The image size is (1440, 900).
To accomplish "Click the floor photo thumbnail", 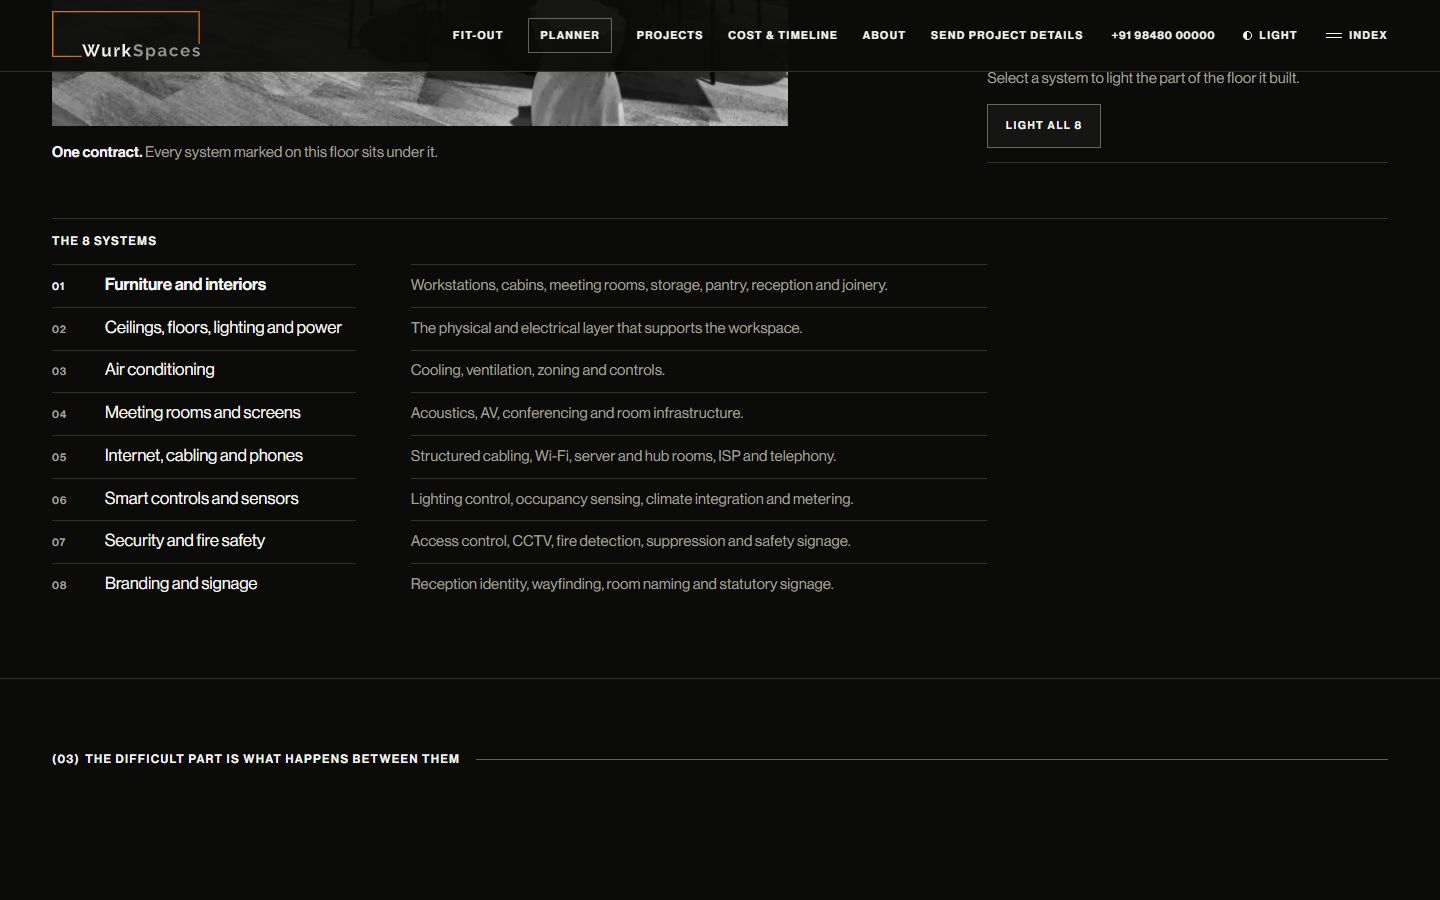I will coord(420,98).
